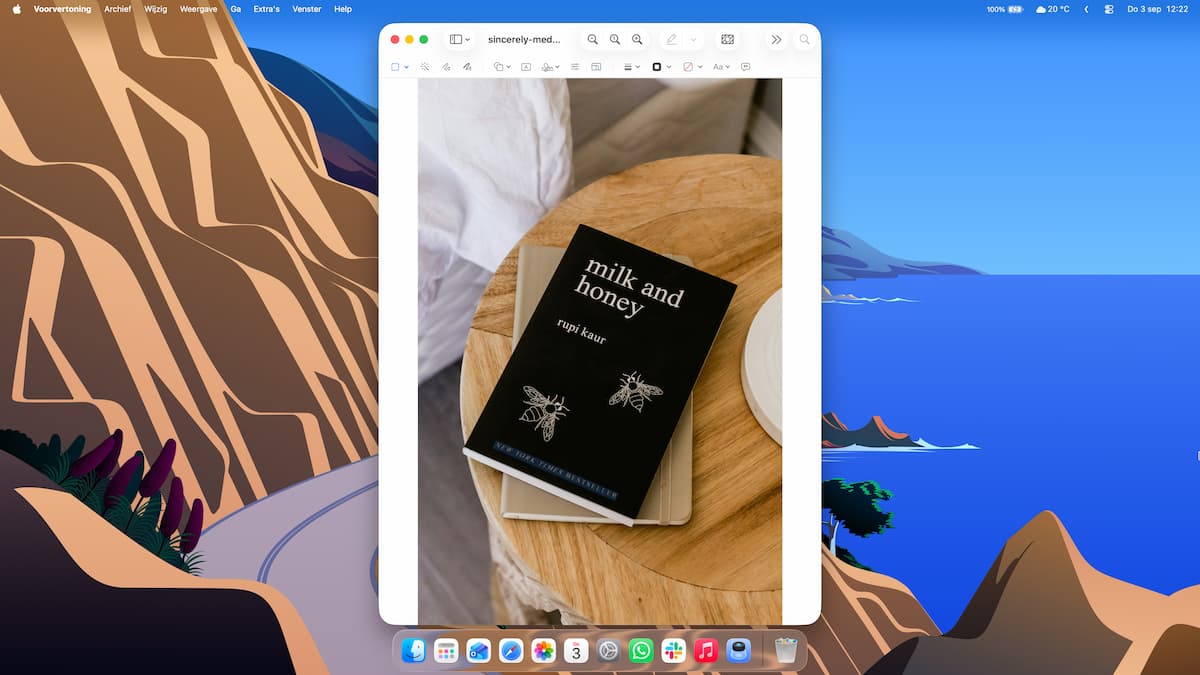Open the border color swatch menu

click(661, 67)
